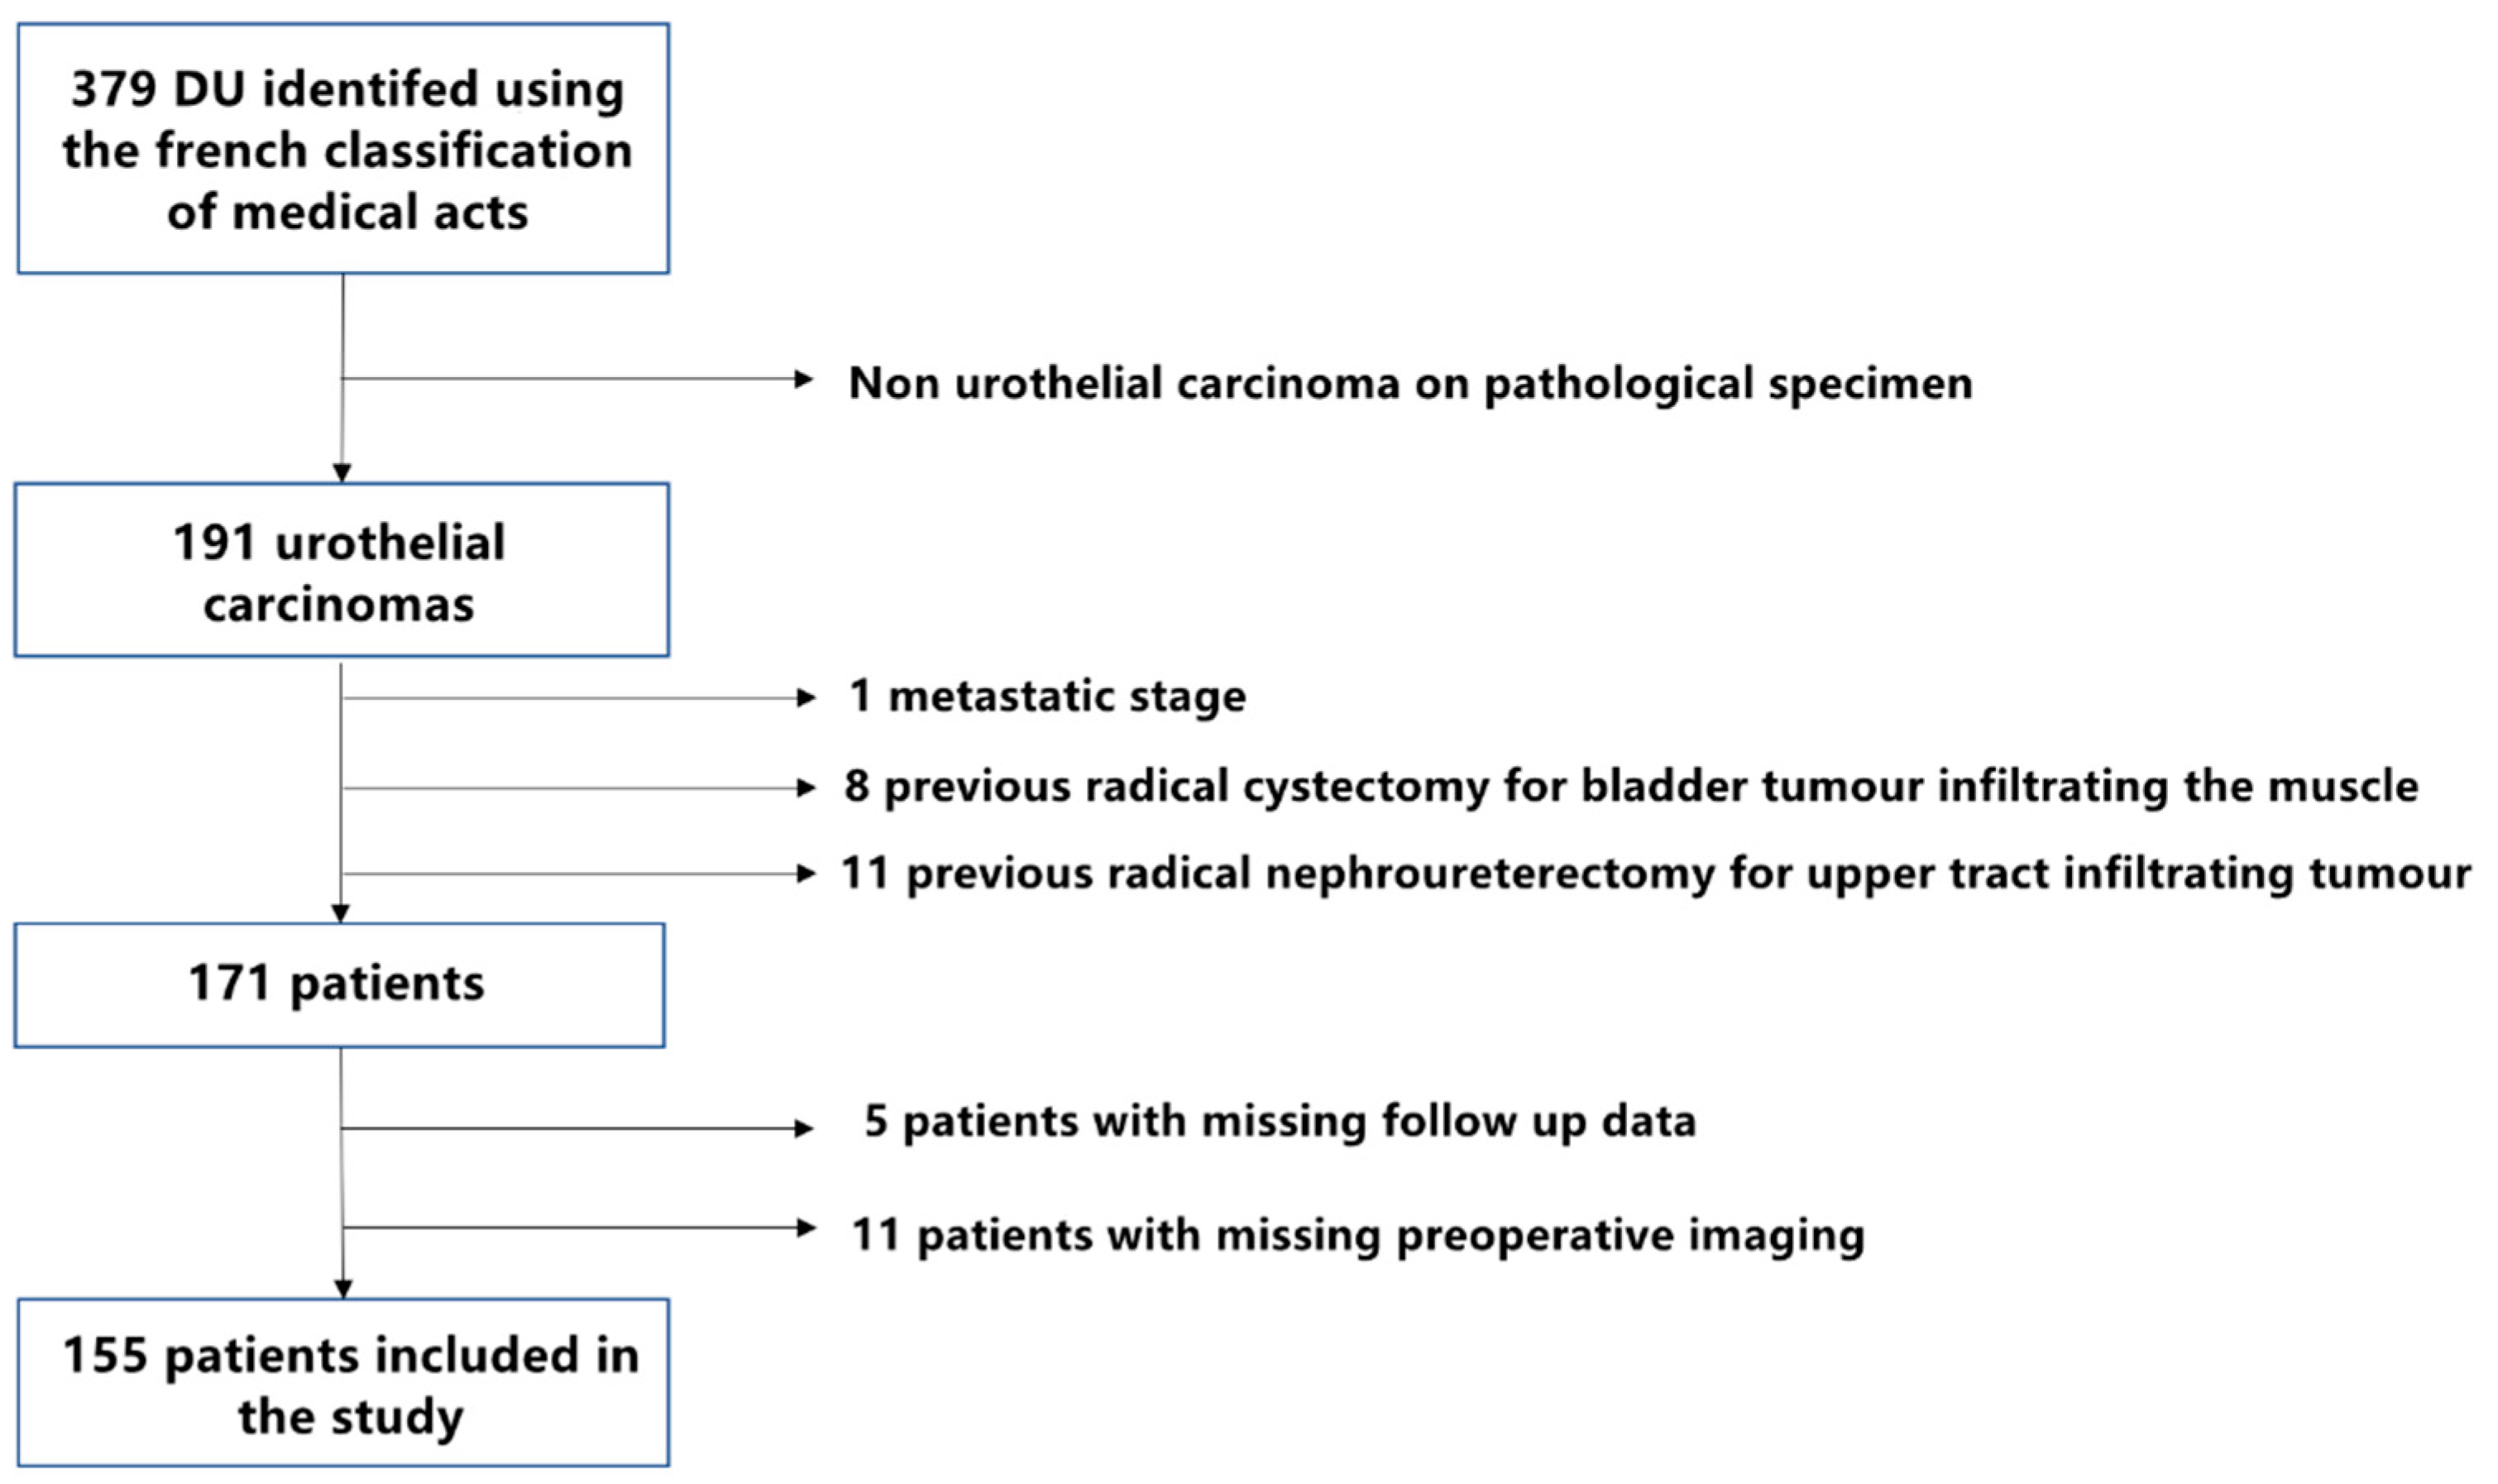Viewport: 2498px width, 1484px height.
Task: Click arrowhead pointing to '5 patients with missing'
Action: (x=804, y=1129)
